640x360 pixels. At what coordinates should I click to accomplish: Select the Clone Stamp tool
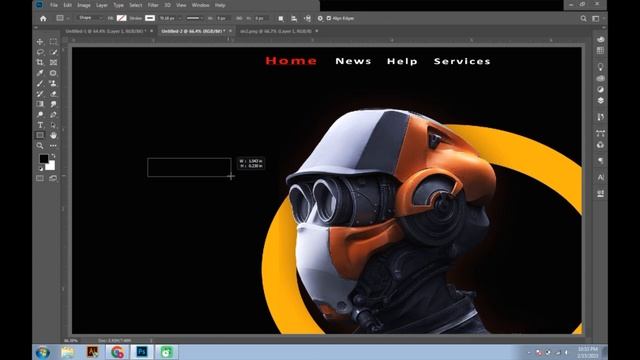[53, 83]
